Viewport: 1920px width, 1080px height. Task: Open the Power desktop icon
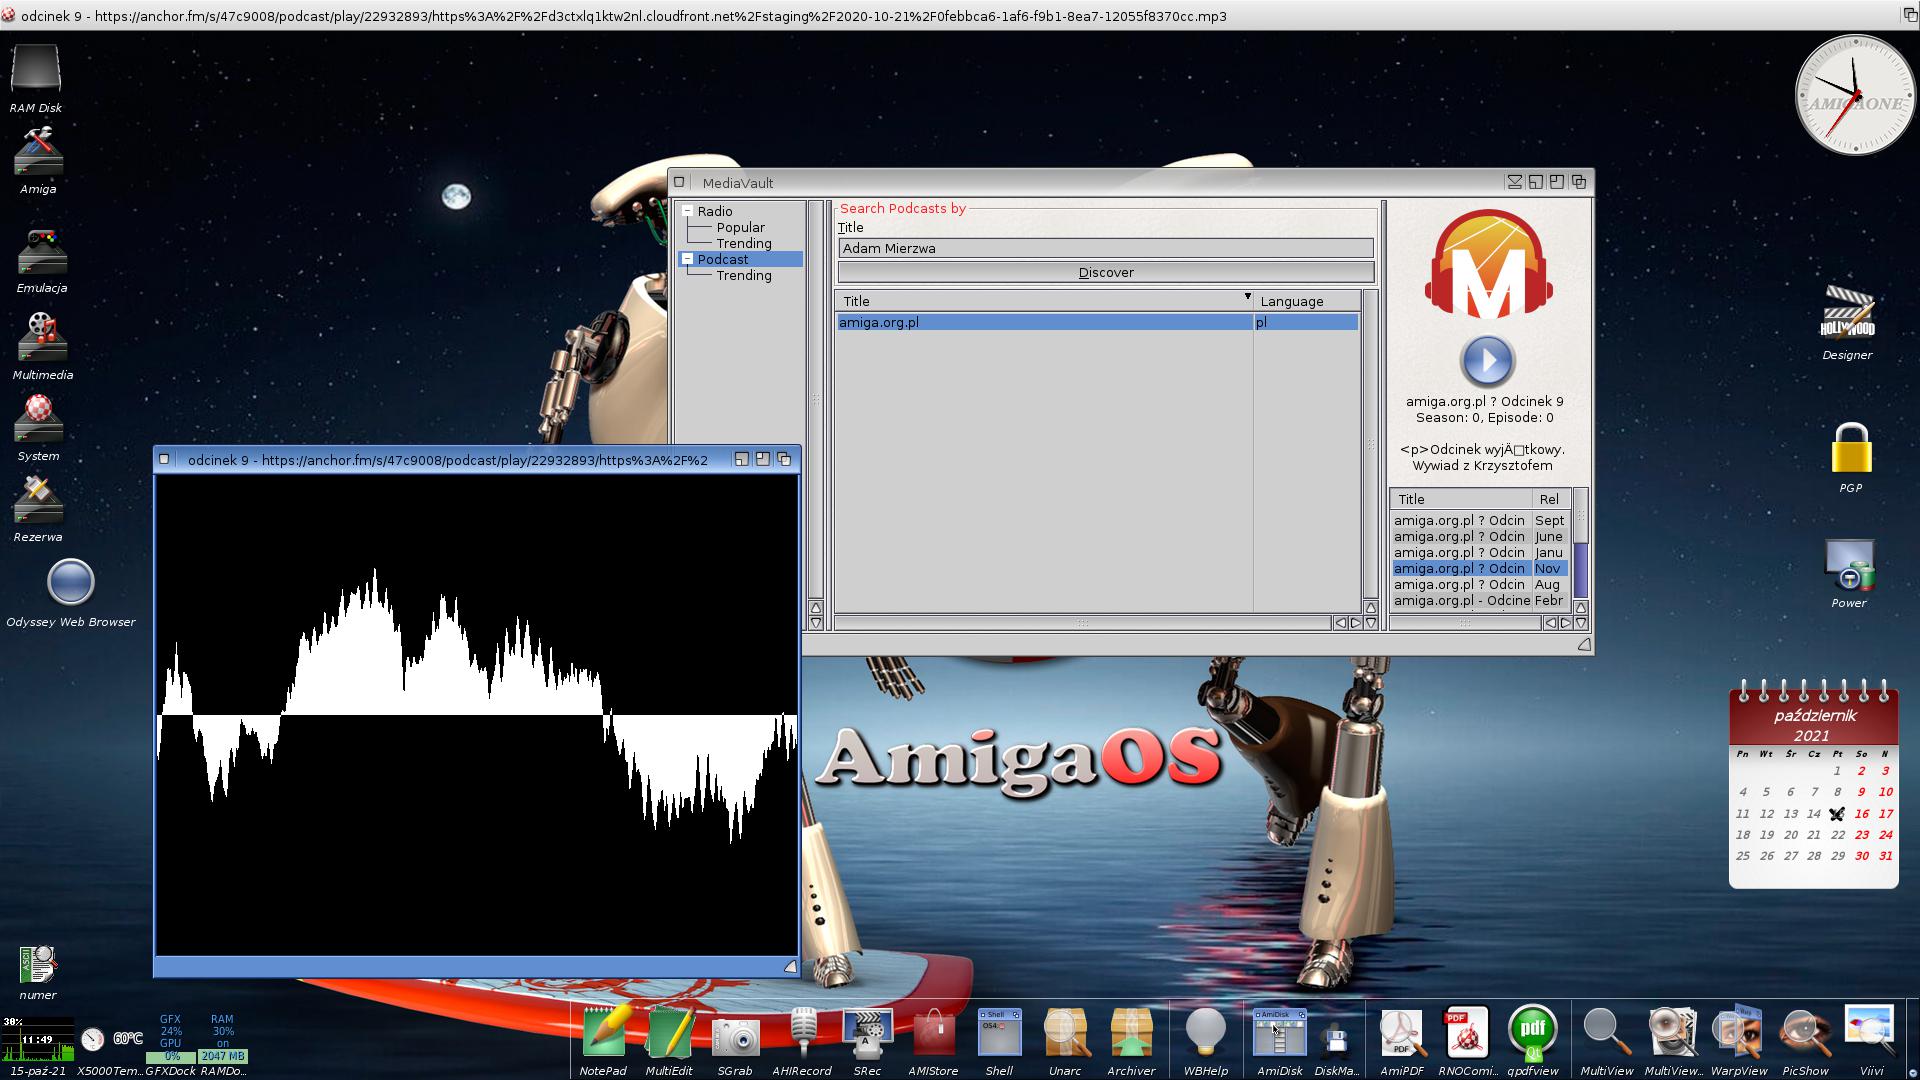pos(1849,566)
